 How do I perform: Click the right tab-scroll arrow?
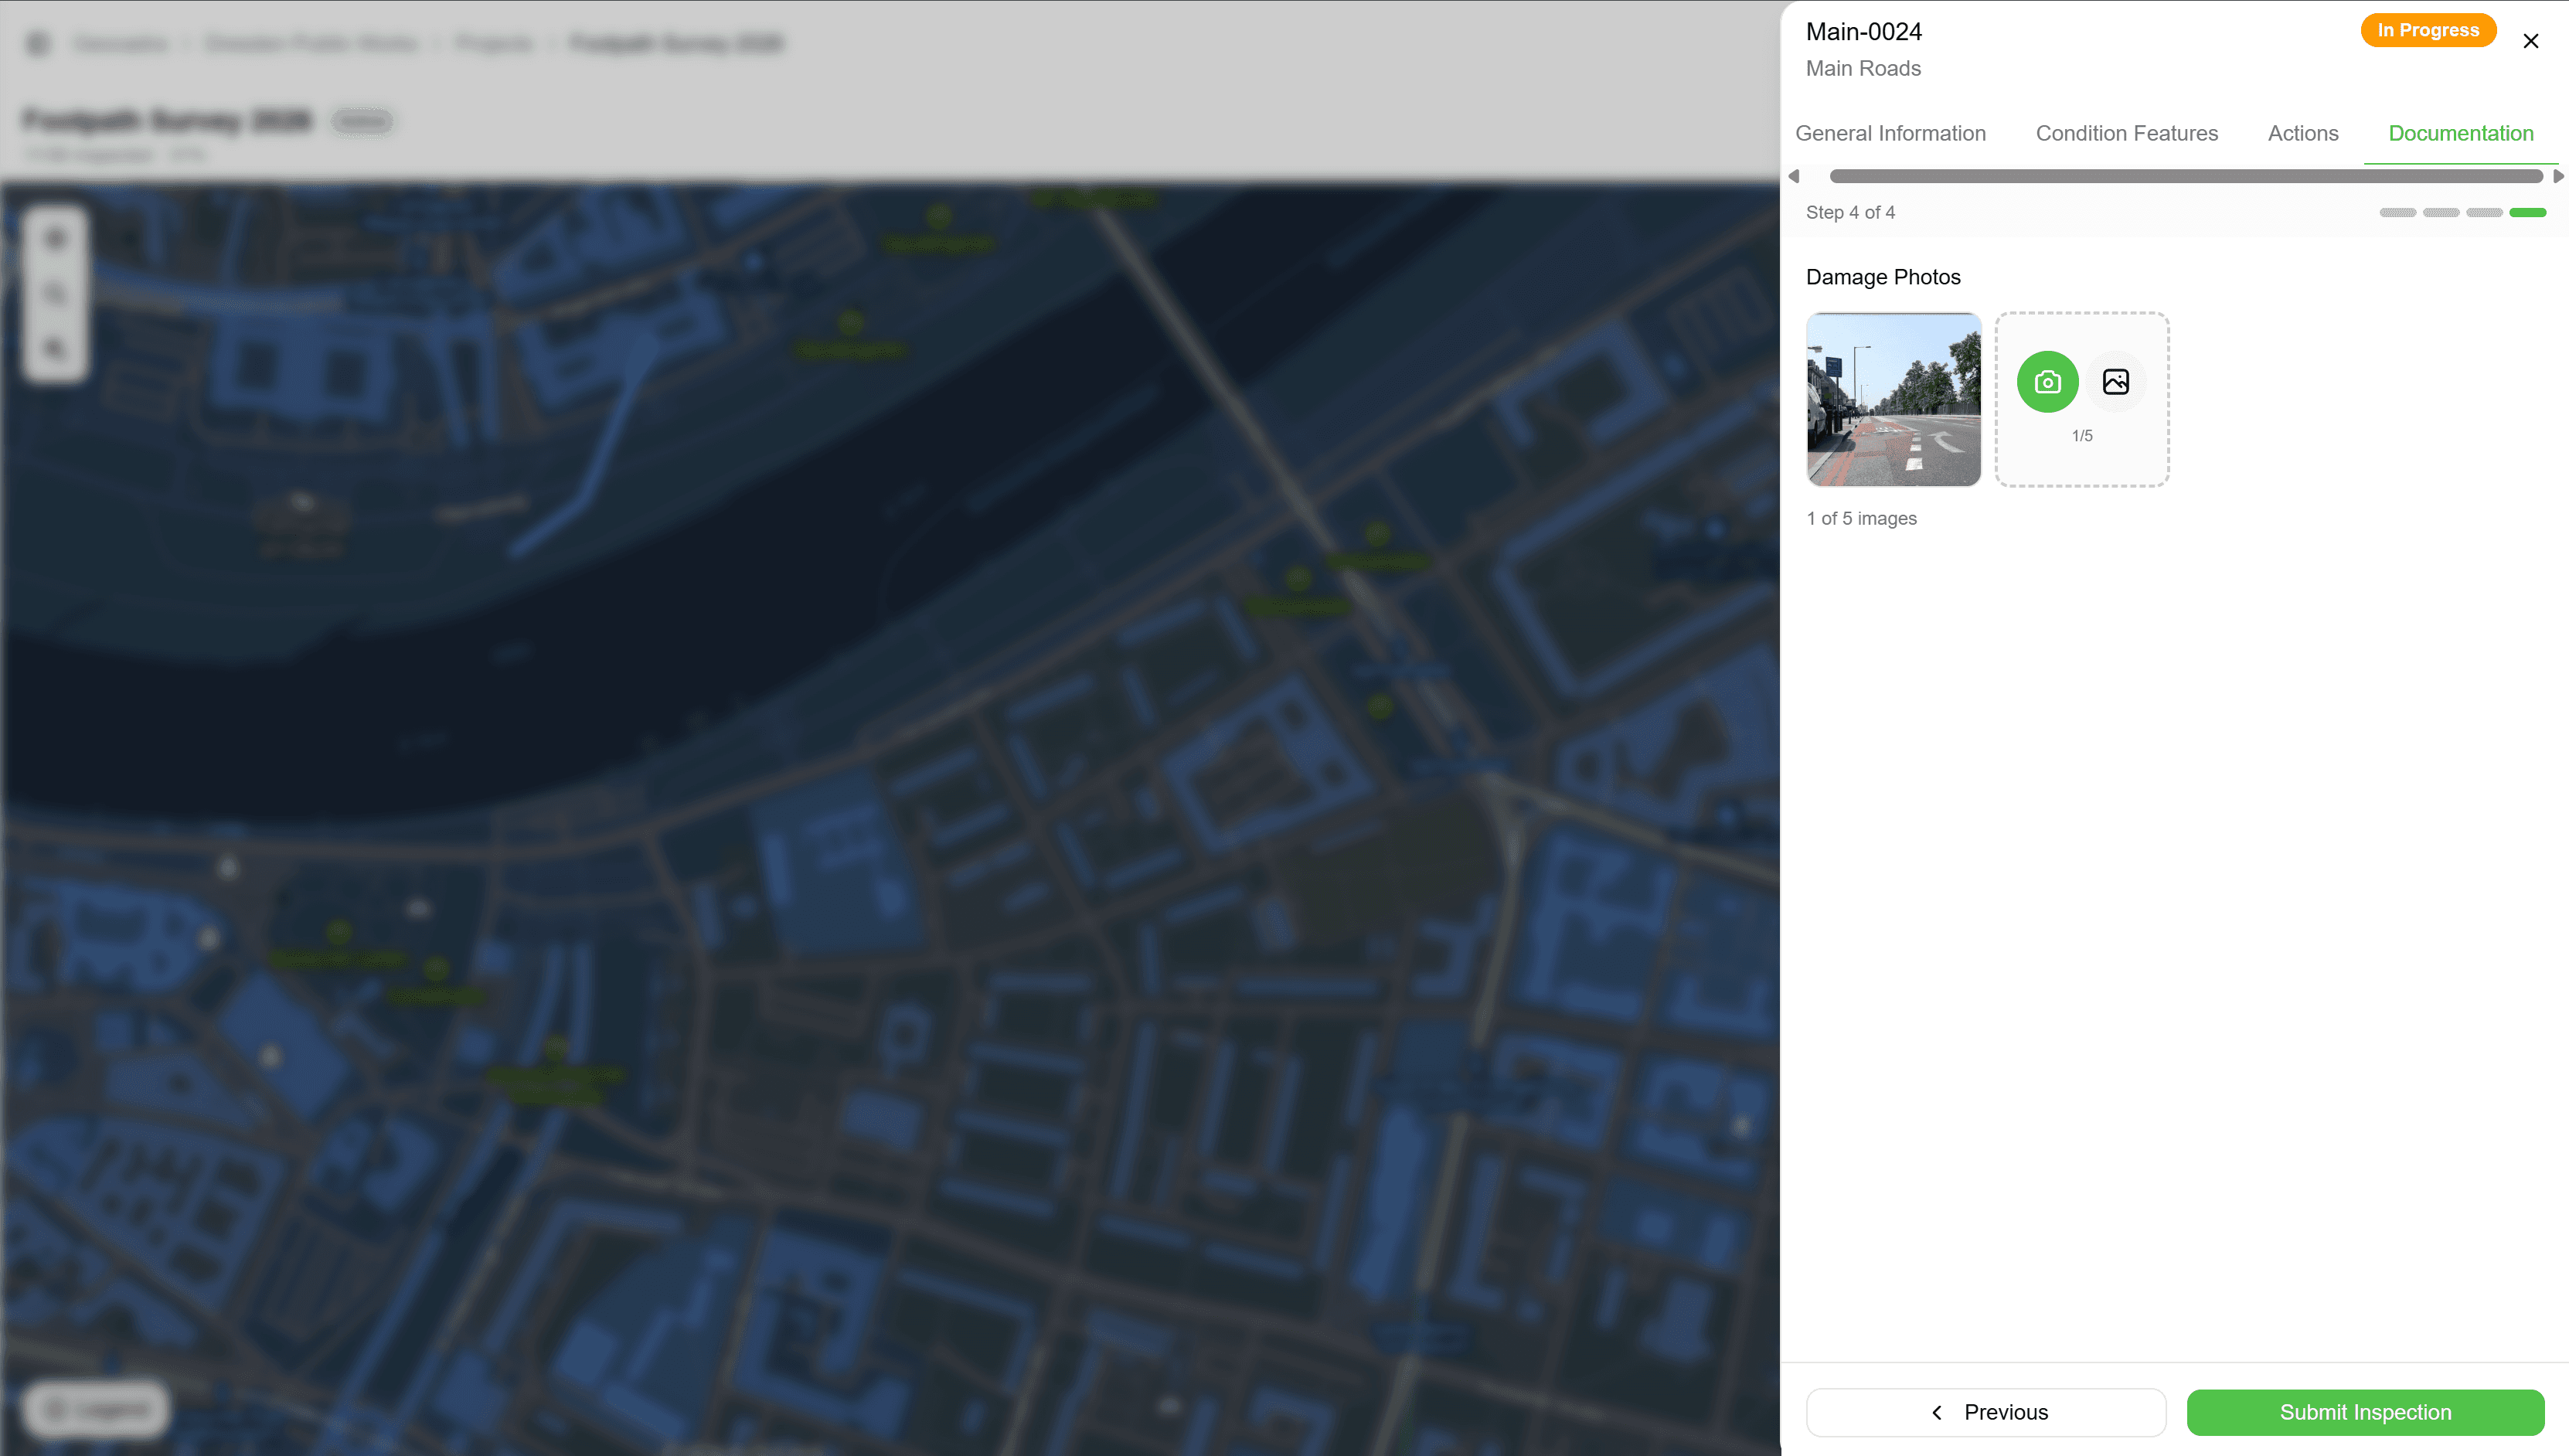tap(2557, 176)
